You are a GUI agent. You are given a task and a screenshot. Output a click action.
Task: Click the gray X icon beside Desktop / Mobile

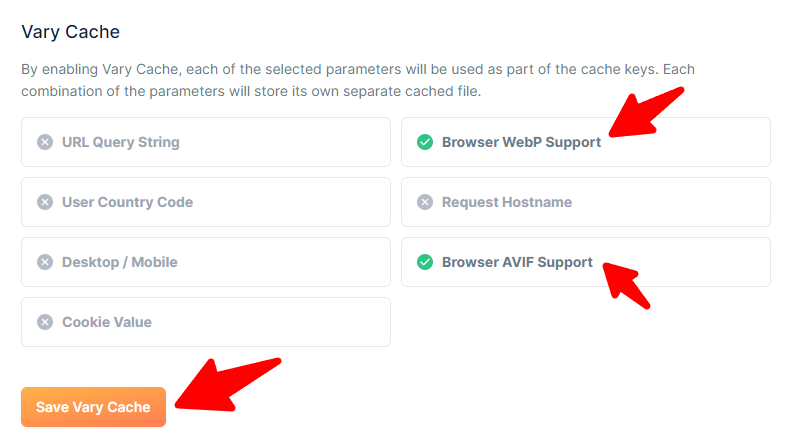[x=45, y=262]
